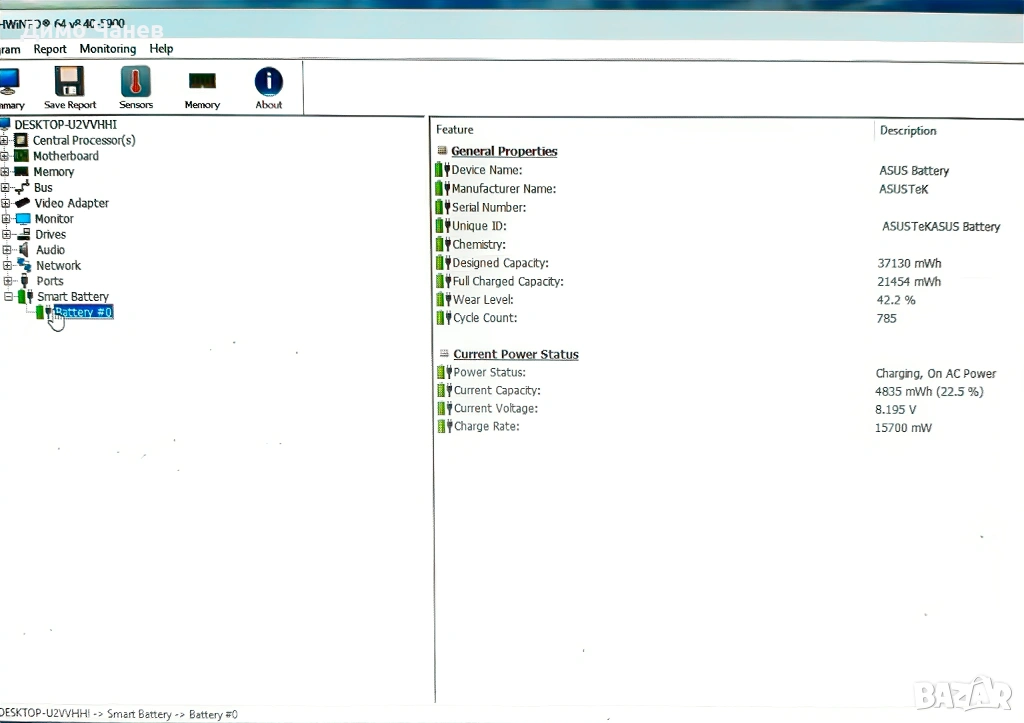Screen dimensions: 1024x723
Task: Click the Memory chip toolbar icon
Action: tap(202, 83)
